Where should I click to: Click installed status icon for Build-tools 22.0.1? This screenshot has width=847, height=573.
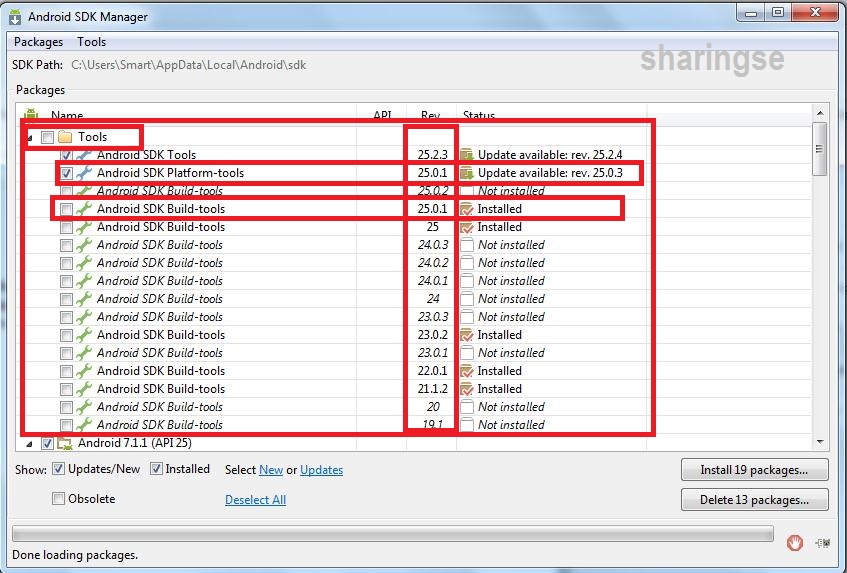[x=467, y=371]
